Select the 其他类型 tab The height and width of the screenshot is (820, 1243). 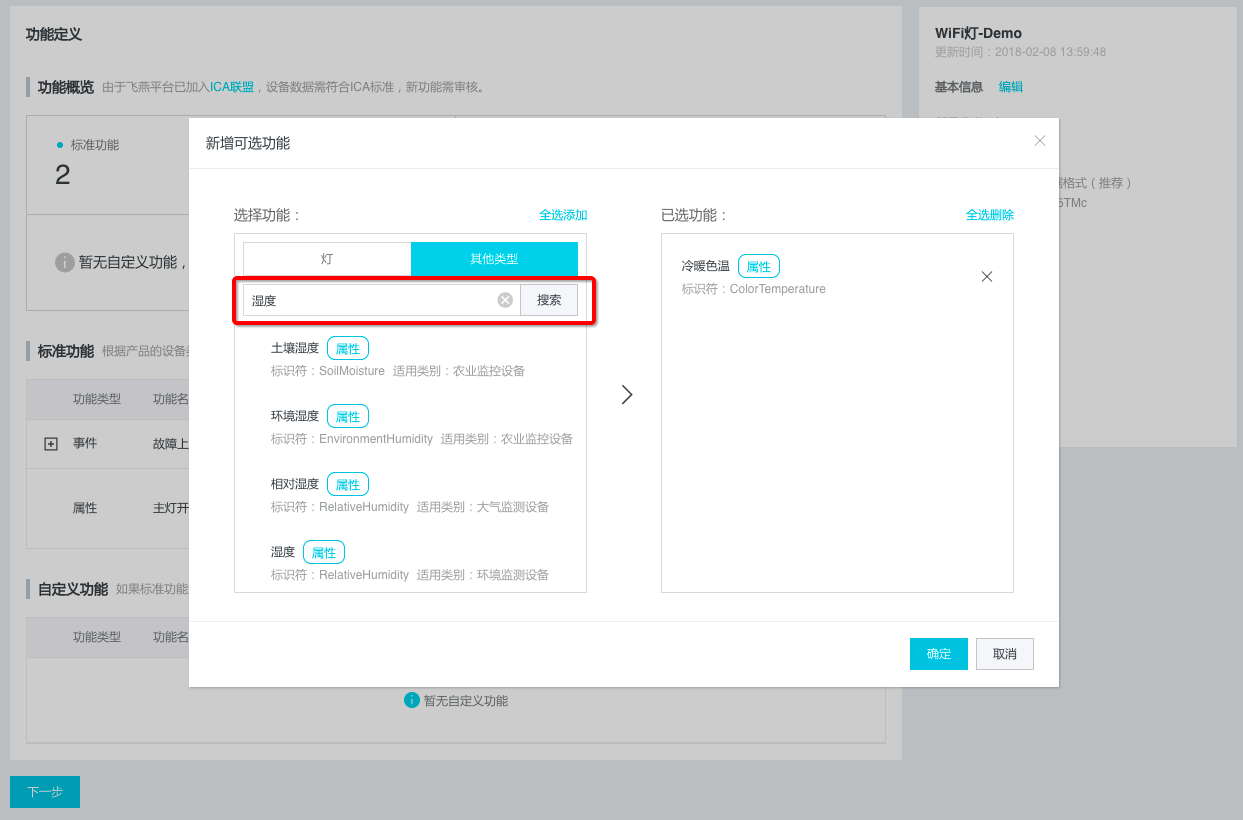494,259
